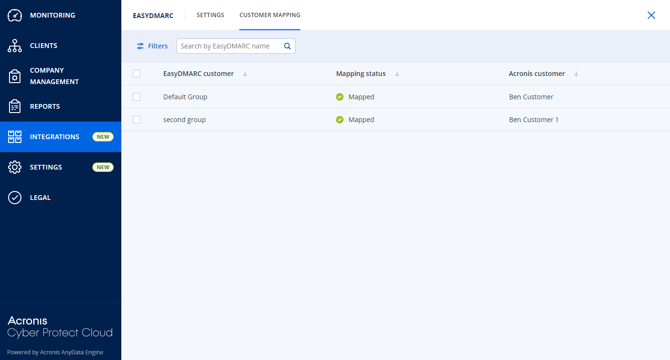Screen dimensions: 670x360
Task: Click the Mapping status column header
Action: point(361,73)
